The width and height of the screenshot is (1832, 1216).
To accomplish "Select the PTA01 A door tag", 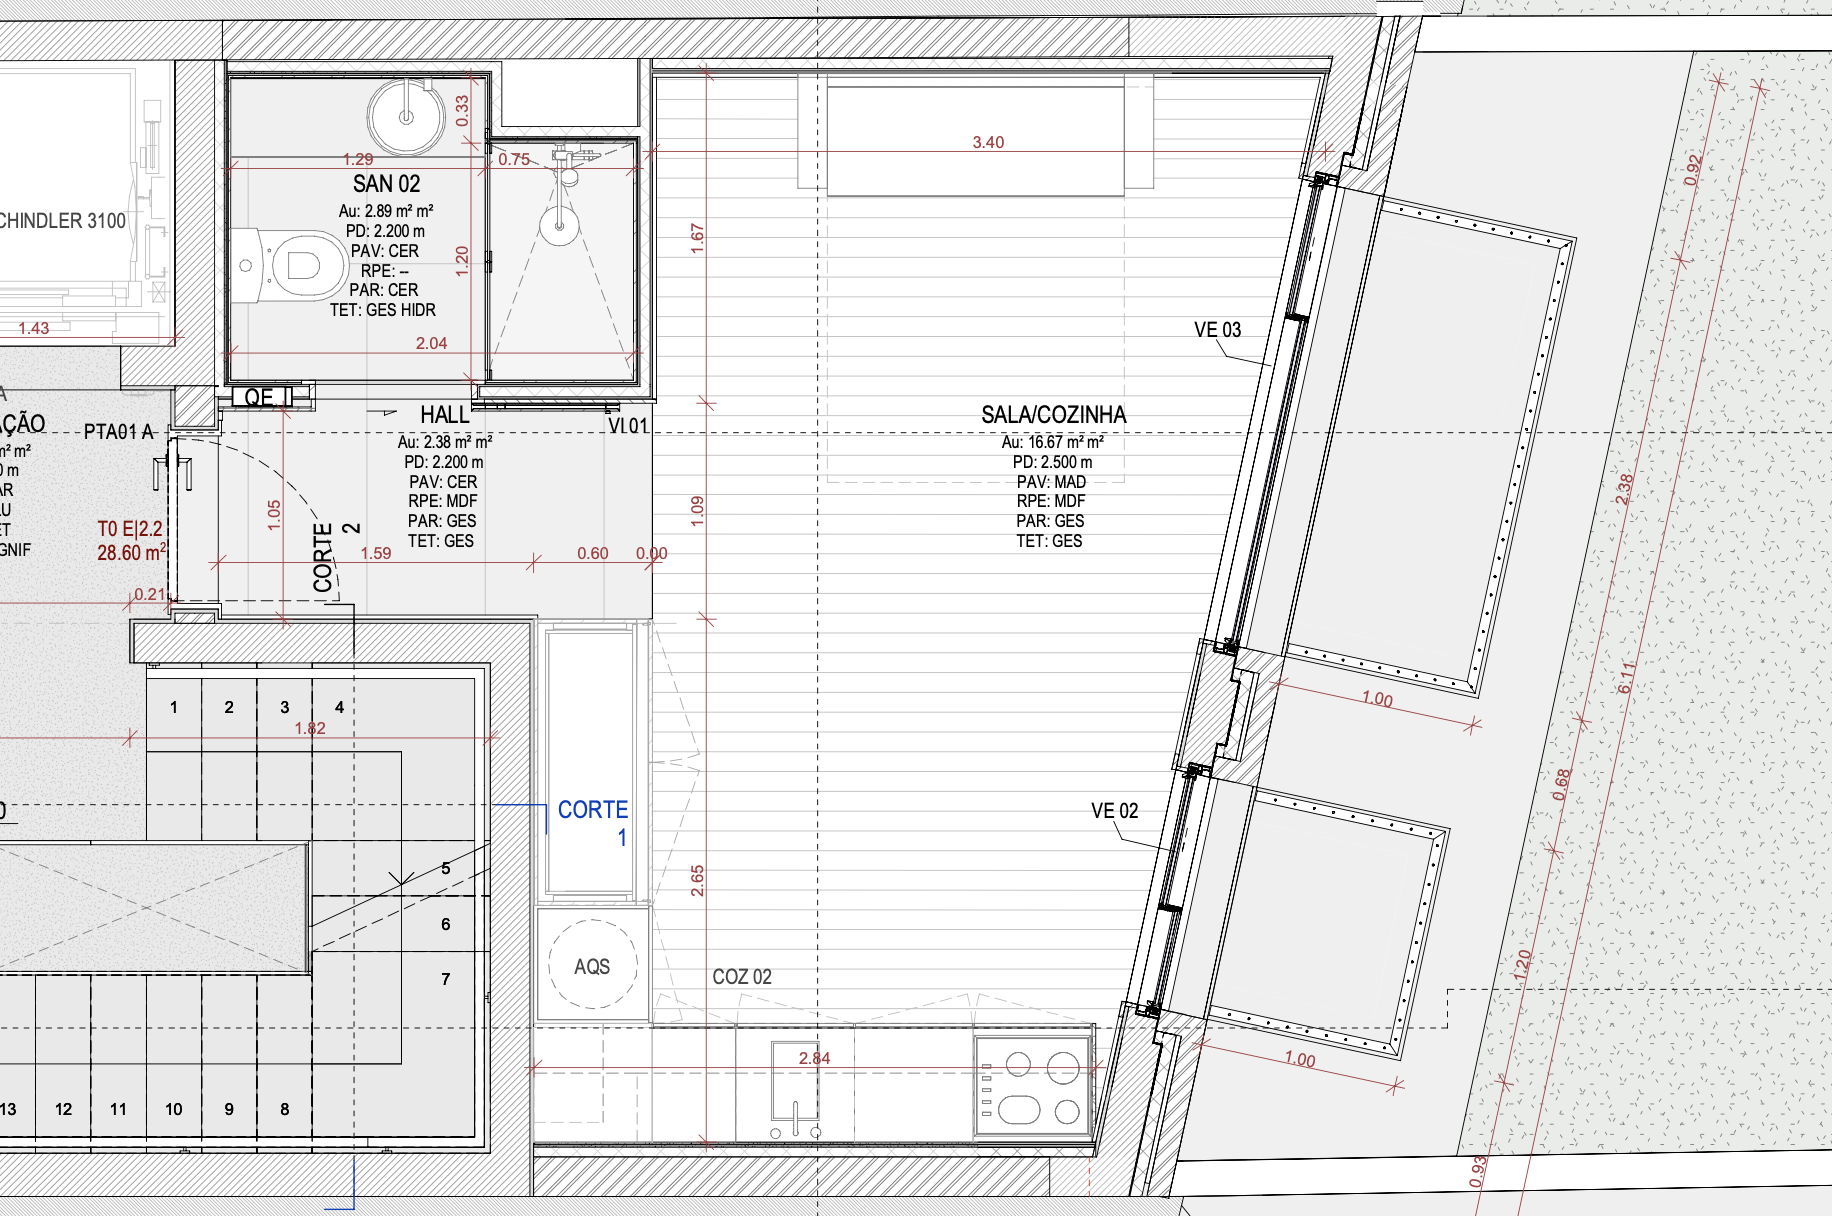I will (118, 432).
